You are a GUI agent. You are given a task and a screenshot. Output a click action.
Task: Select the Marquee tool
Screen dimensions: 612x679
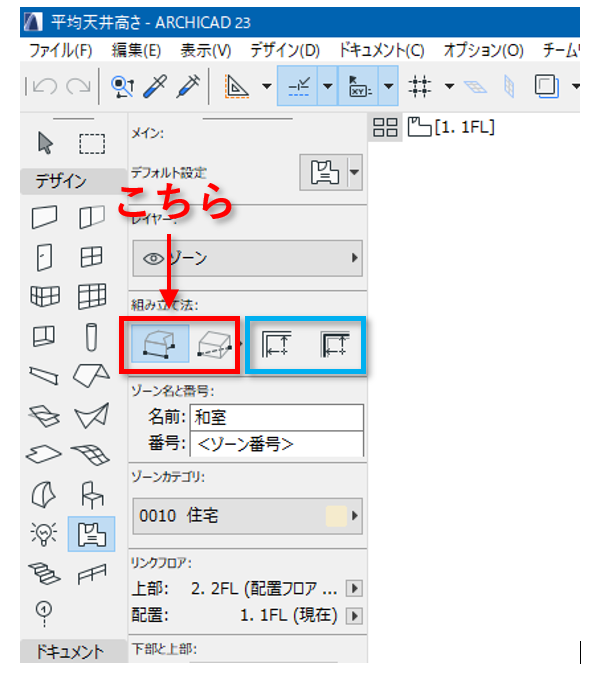92,144
